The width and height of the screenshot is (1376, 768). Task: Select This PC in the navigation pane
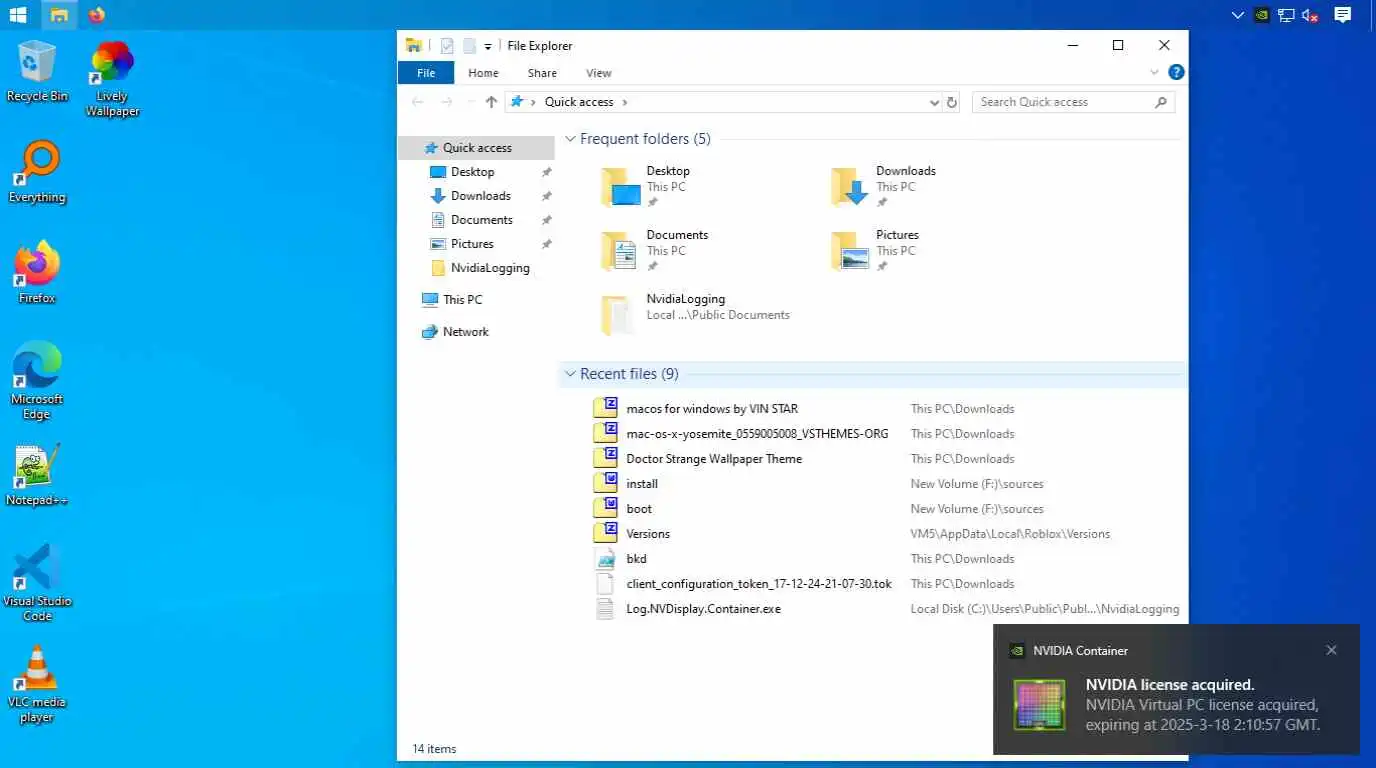[462, 300]
